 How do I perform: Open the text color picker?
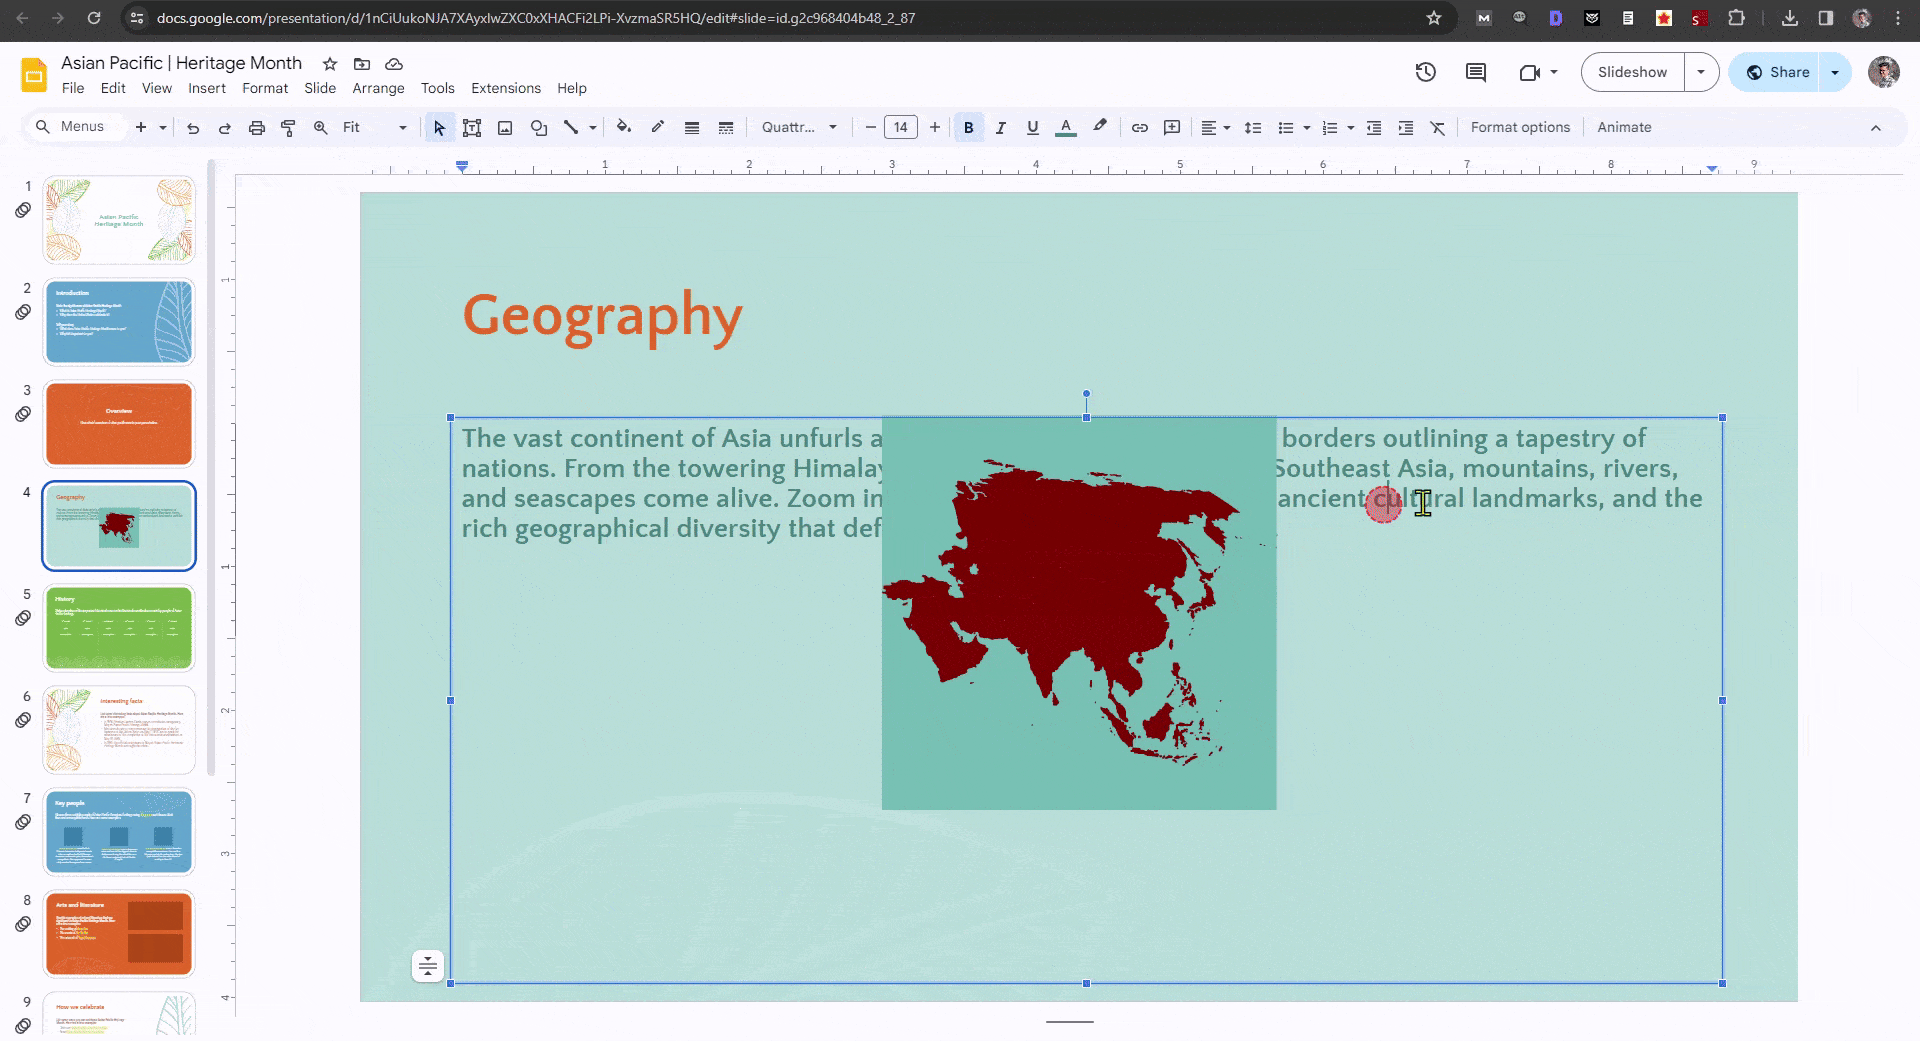pyautogui.click(x=1065, y=127)
